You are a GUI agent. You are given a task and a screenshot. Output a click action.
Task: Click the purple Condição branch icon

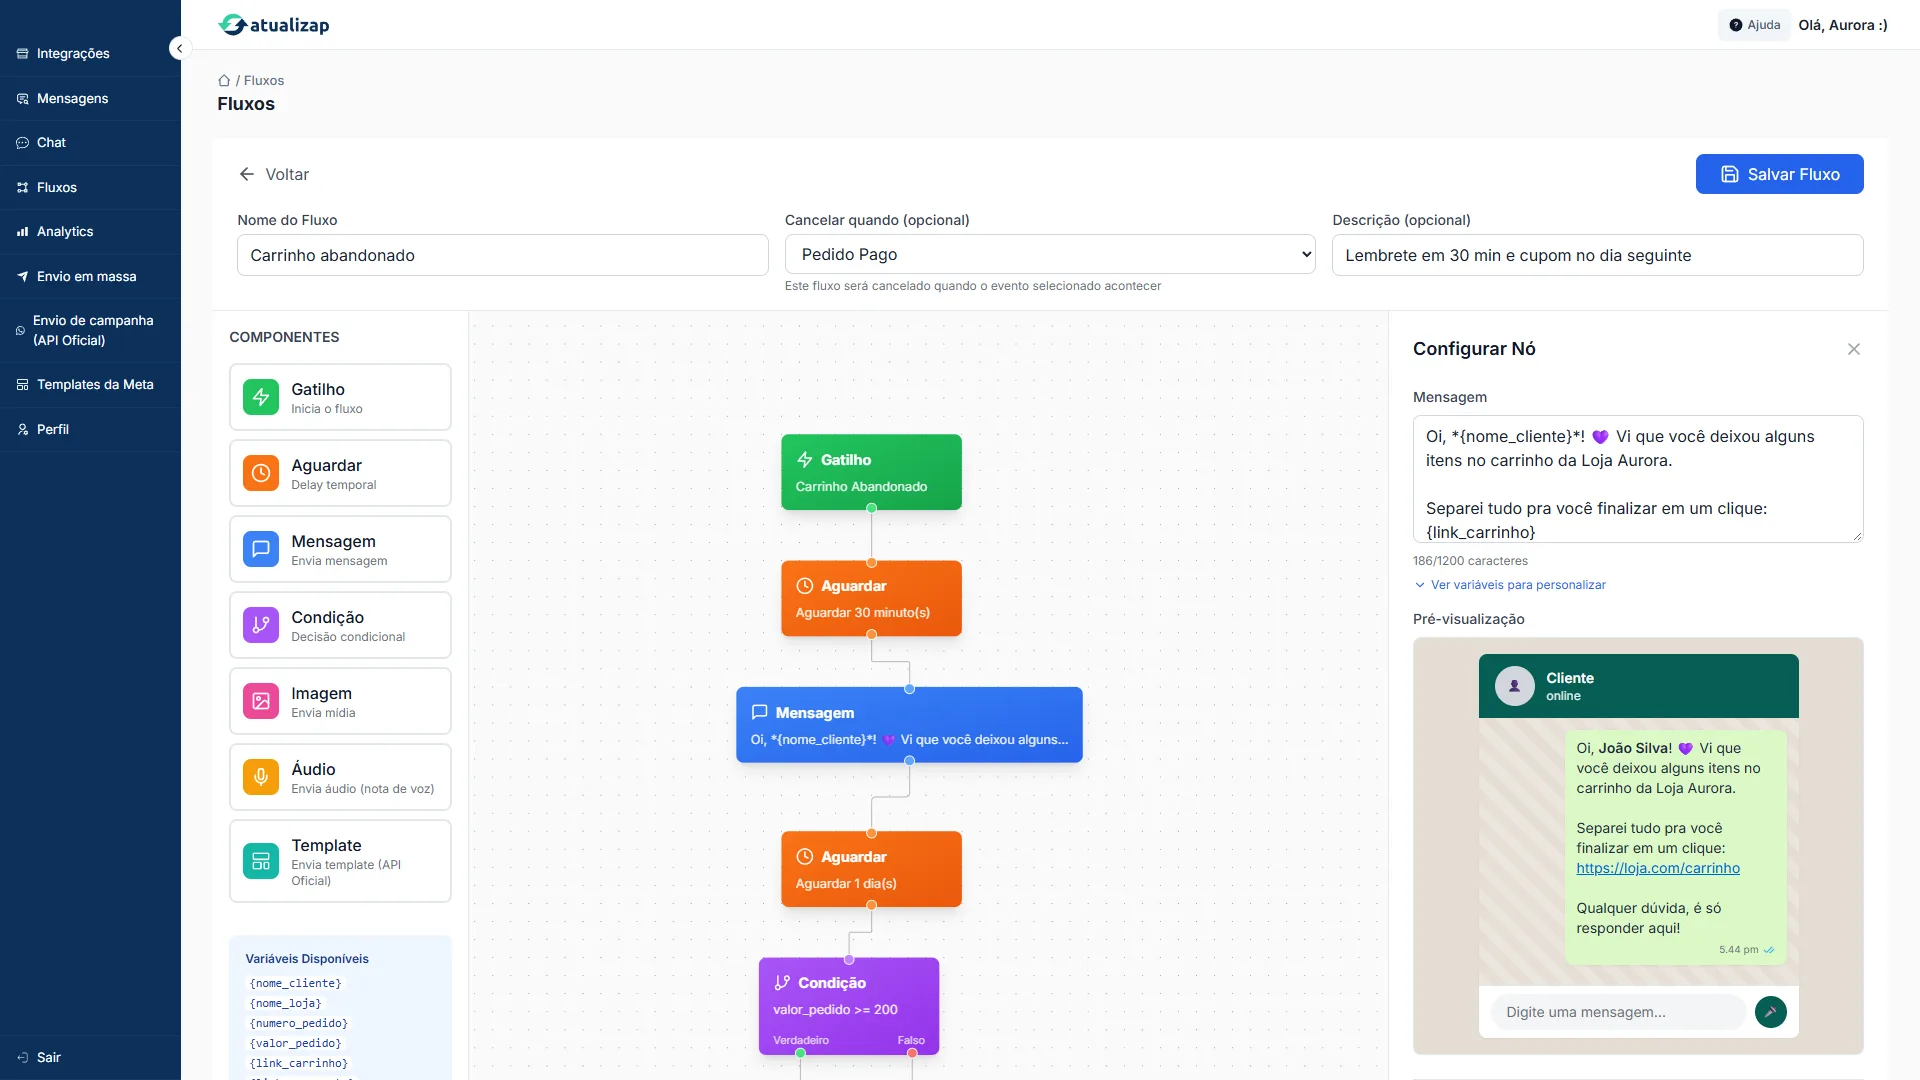[x=261, y=625]
